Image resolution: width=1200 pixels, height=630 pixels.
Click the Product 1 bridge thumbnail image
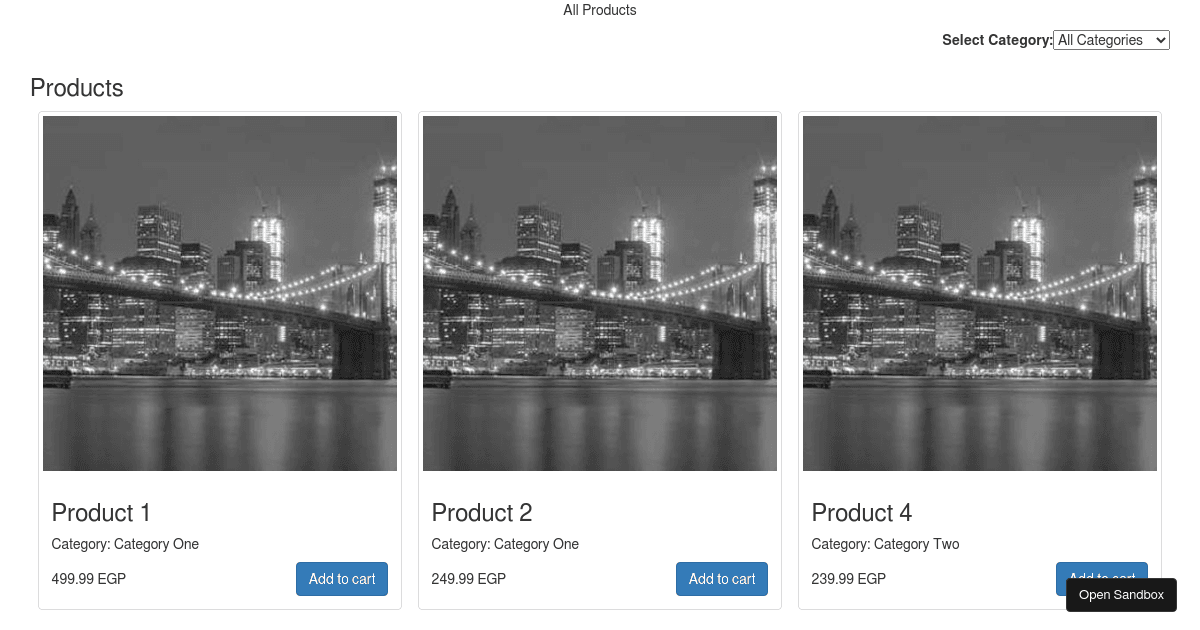(219, 293)
